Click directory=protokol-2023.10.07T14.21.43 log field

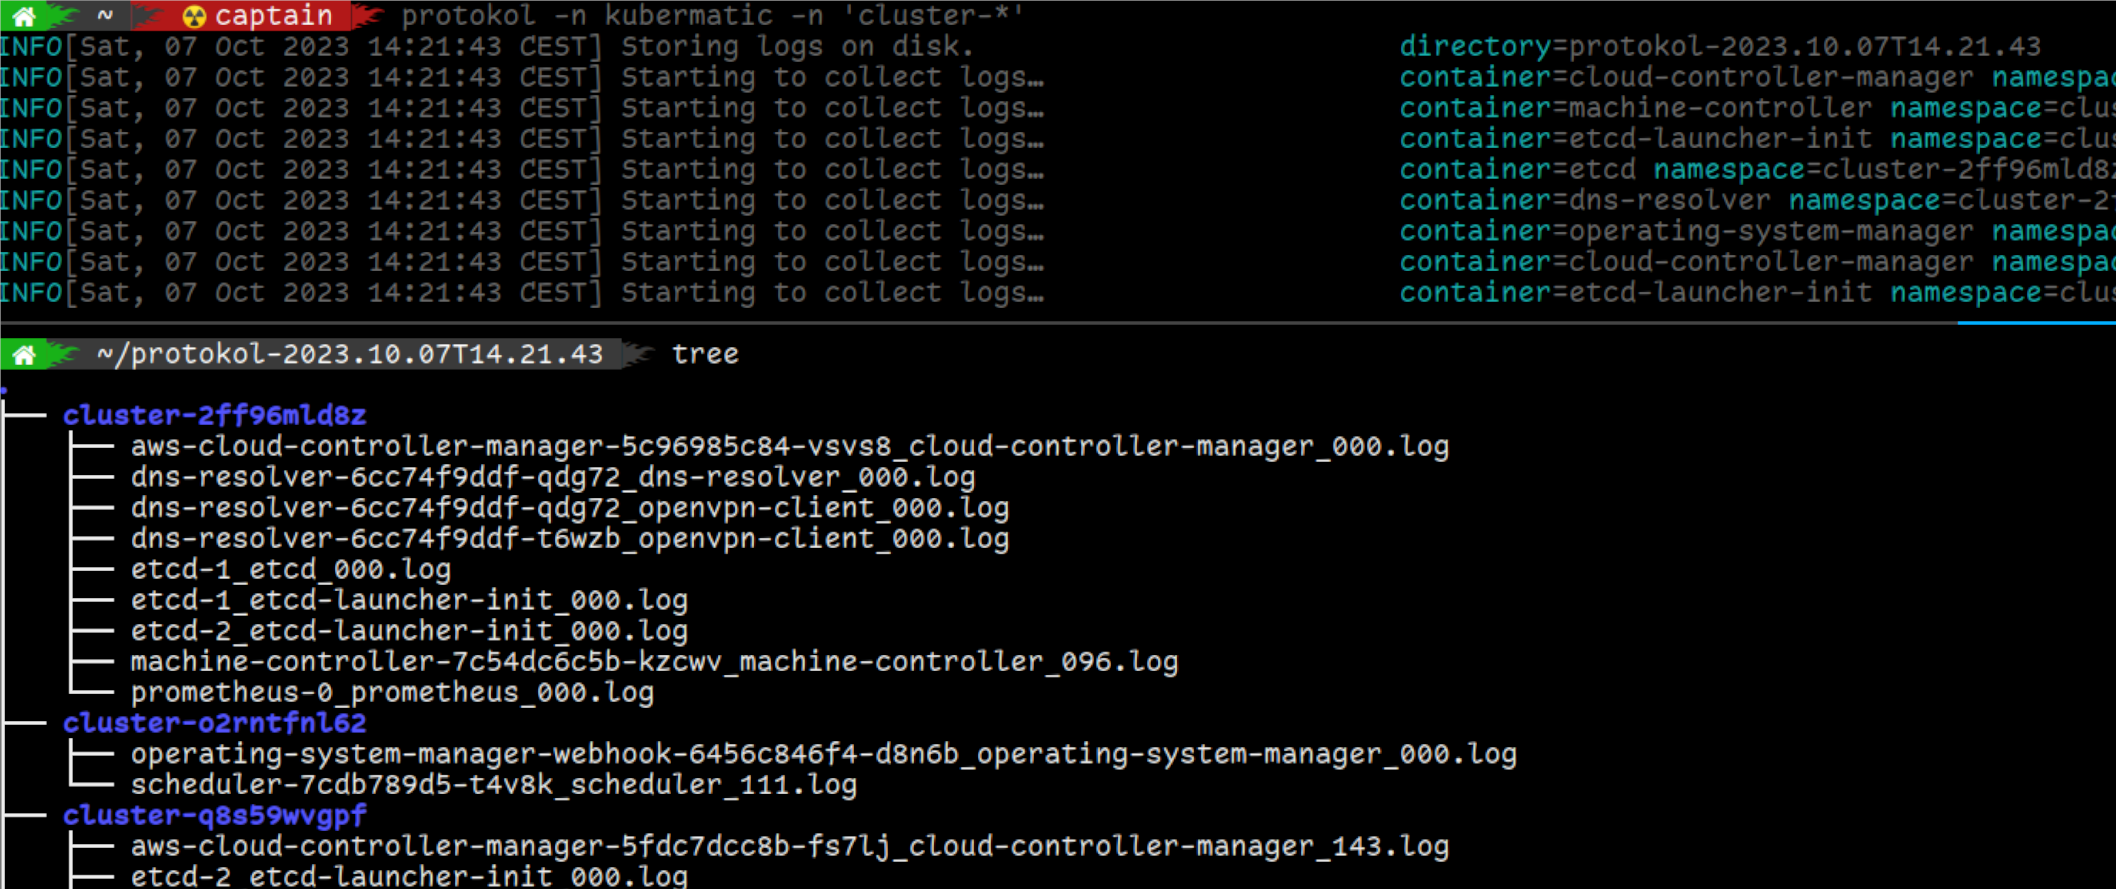[1720, 46]
